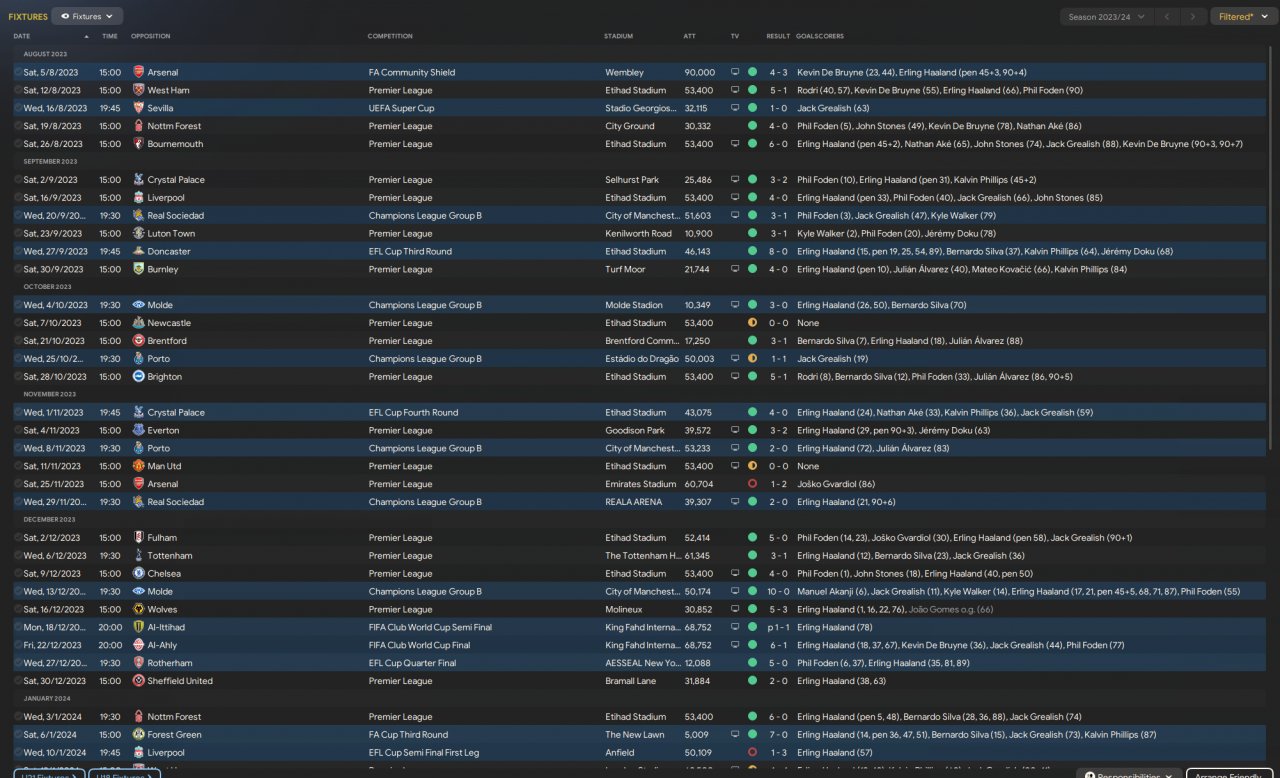Open the Goodison Park stadium link
This screenshot has height=778, width=1280.
(x=634, y=430)
